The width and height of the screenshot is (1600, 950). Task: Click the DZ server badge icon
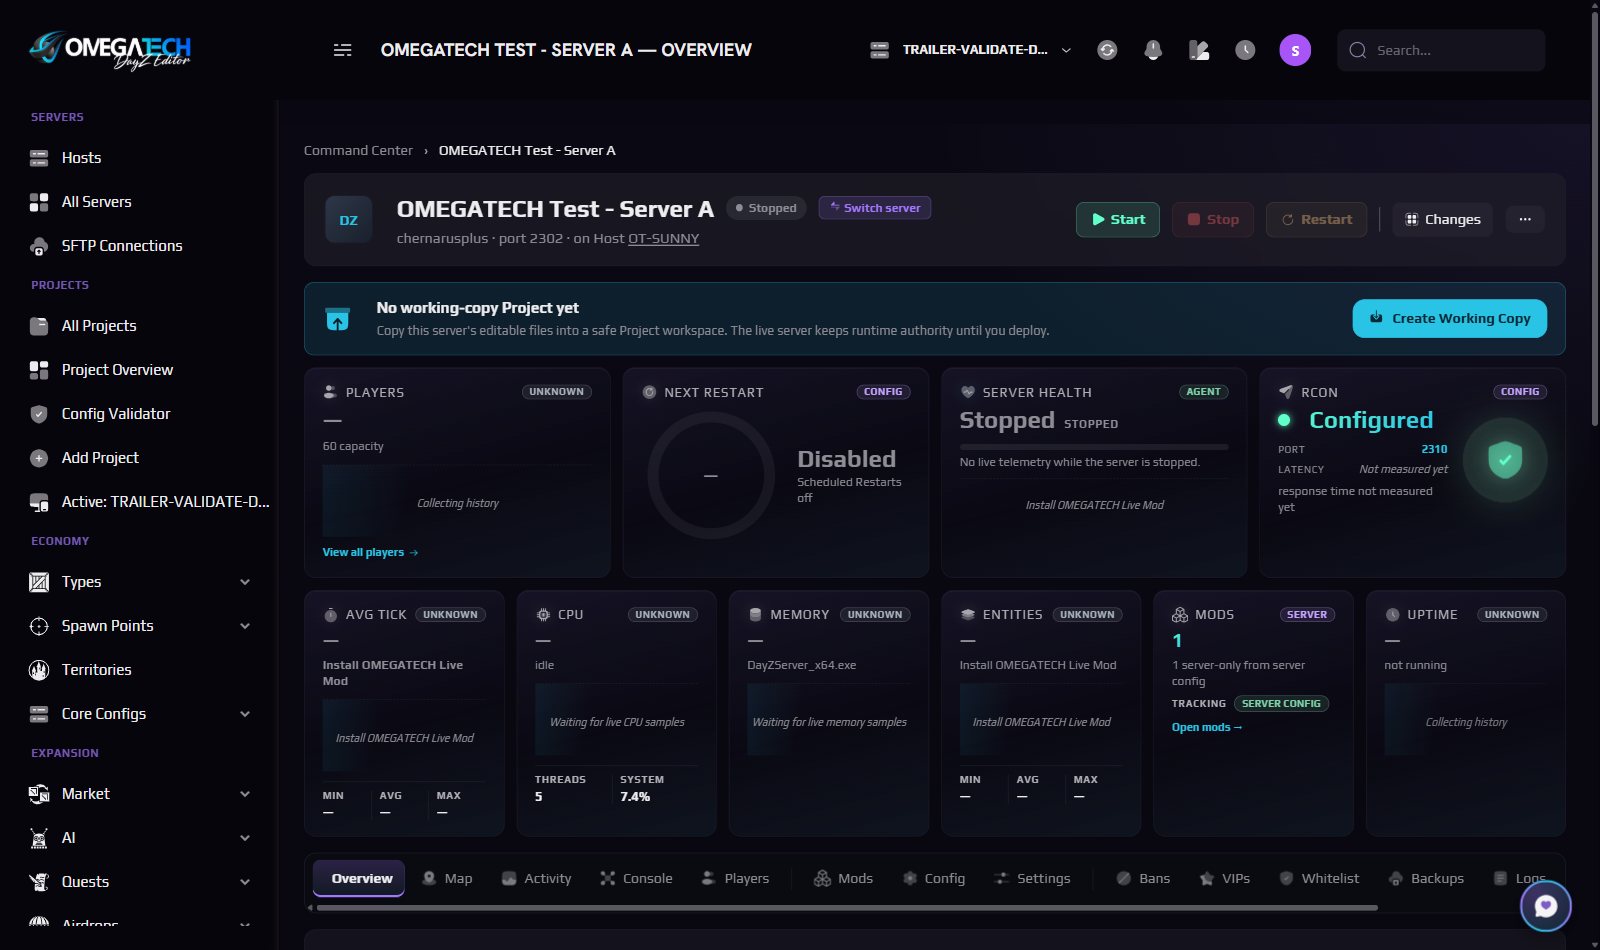click(348, 220)
